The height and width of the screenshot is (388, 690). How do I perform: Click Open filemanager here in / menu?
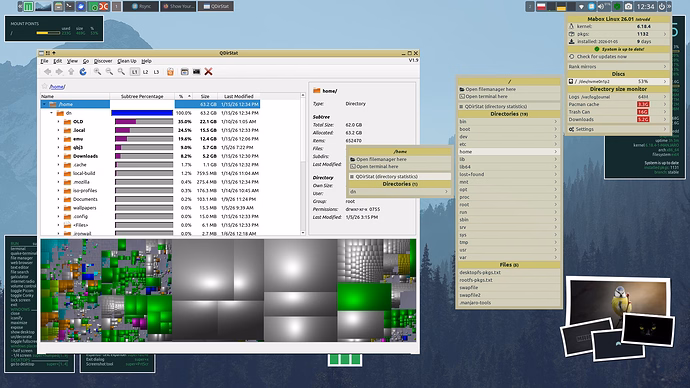click(508, 89)
